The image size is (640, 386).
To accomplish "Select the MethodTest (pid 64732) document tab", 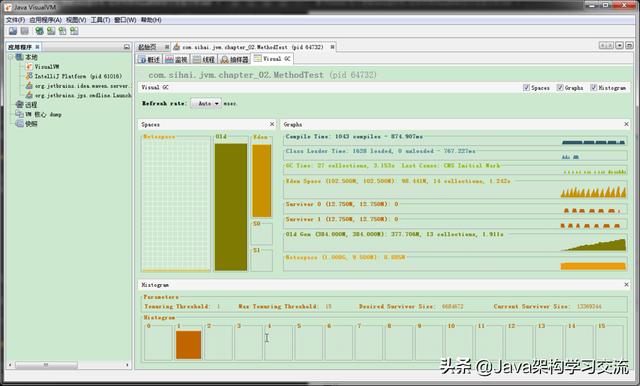I will pos(252,47).
